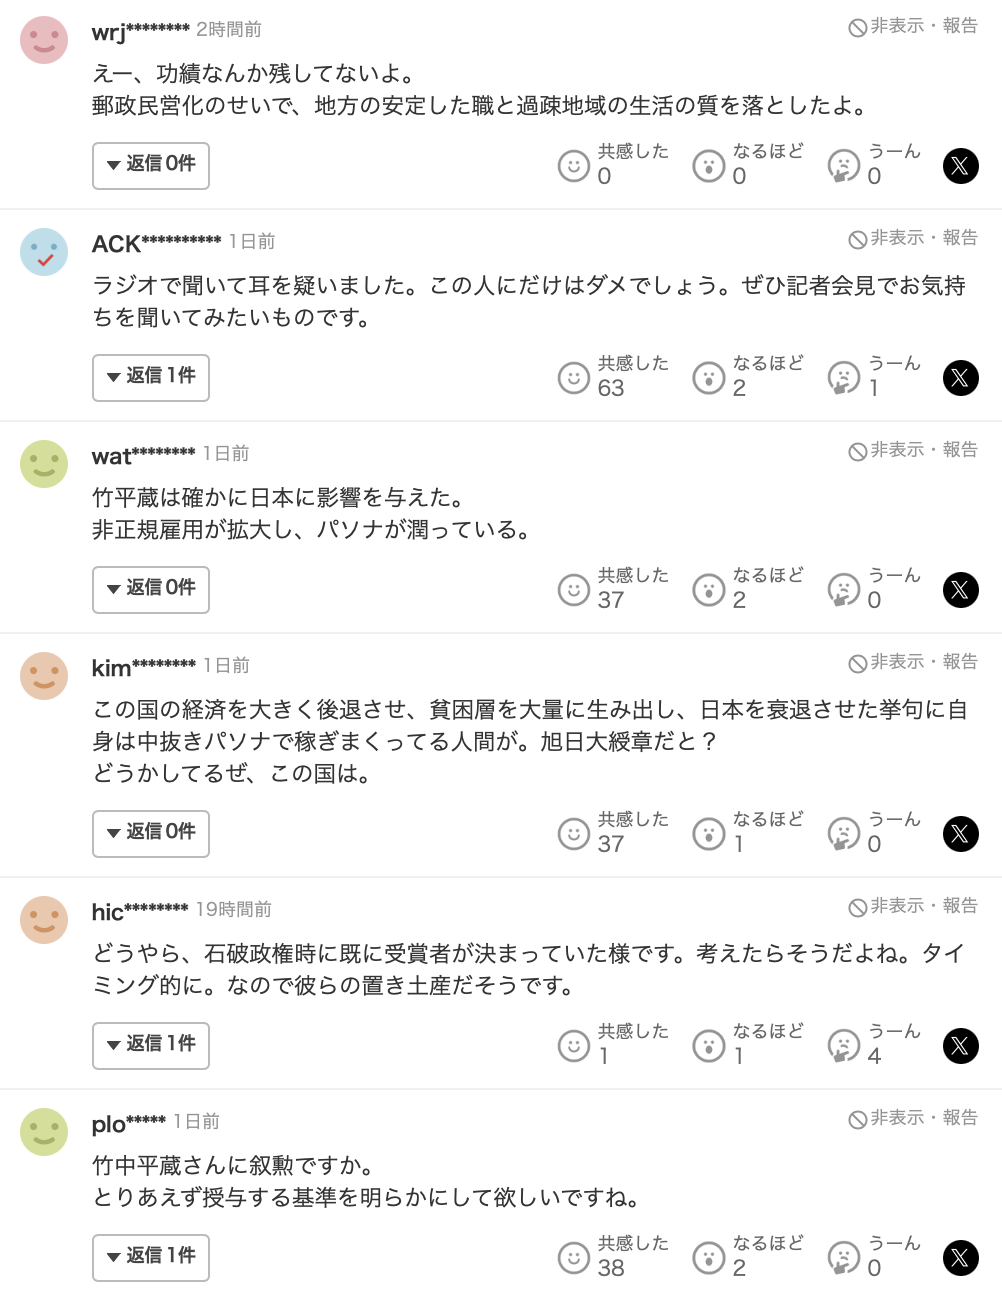Share the wrj comment on X

point(960,166)
